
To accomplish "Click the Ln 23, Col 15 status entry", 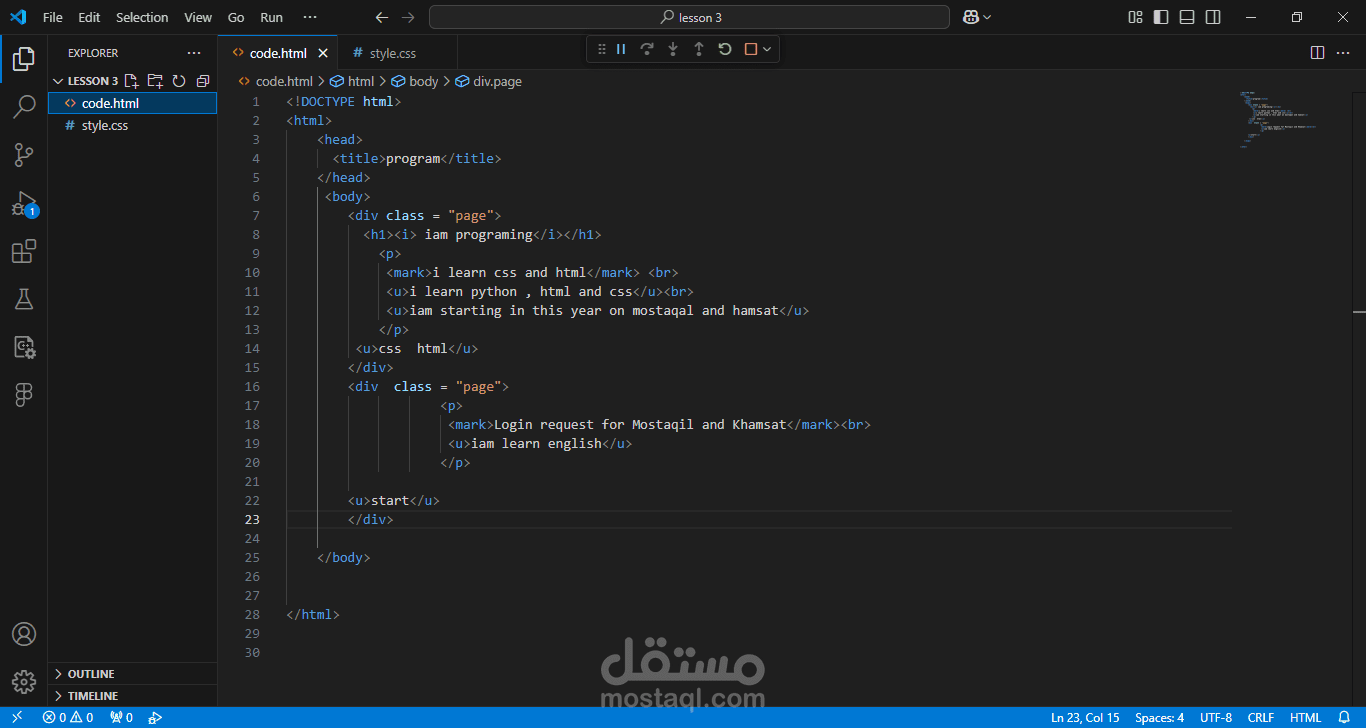I will tap(1085, 717).
